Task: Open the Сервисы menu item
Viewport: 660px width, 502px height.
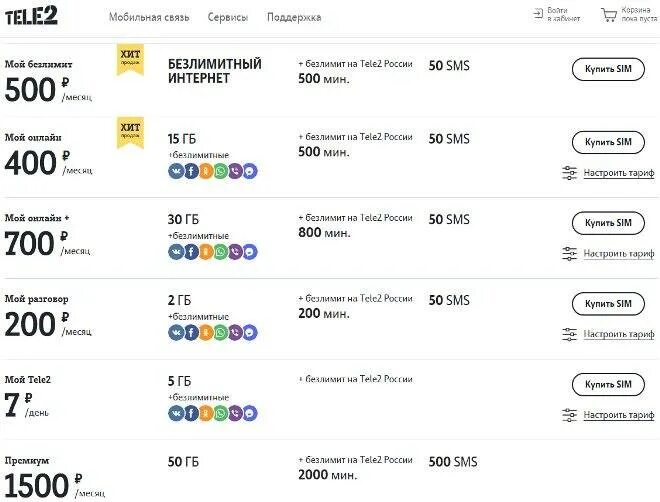Action: point(229,18)
